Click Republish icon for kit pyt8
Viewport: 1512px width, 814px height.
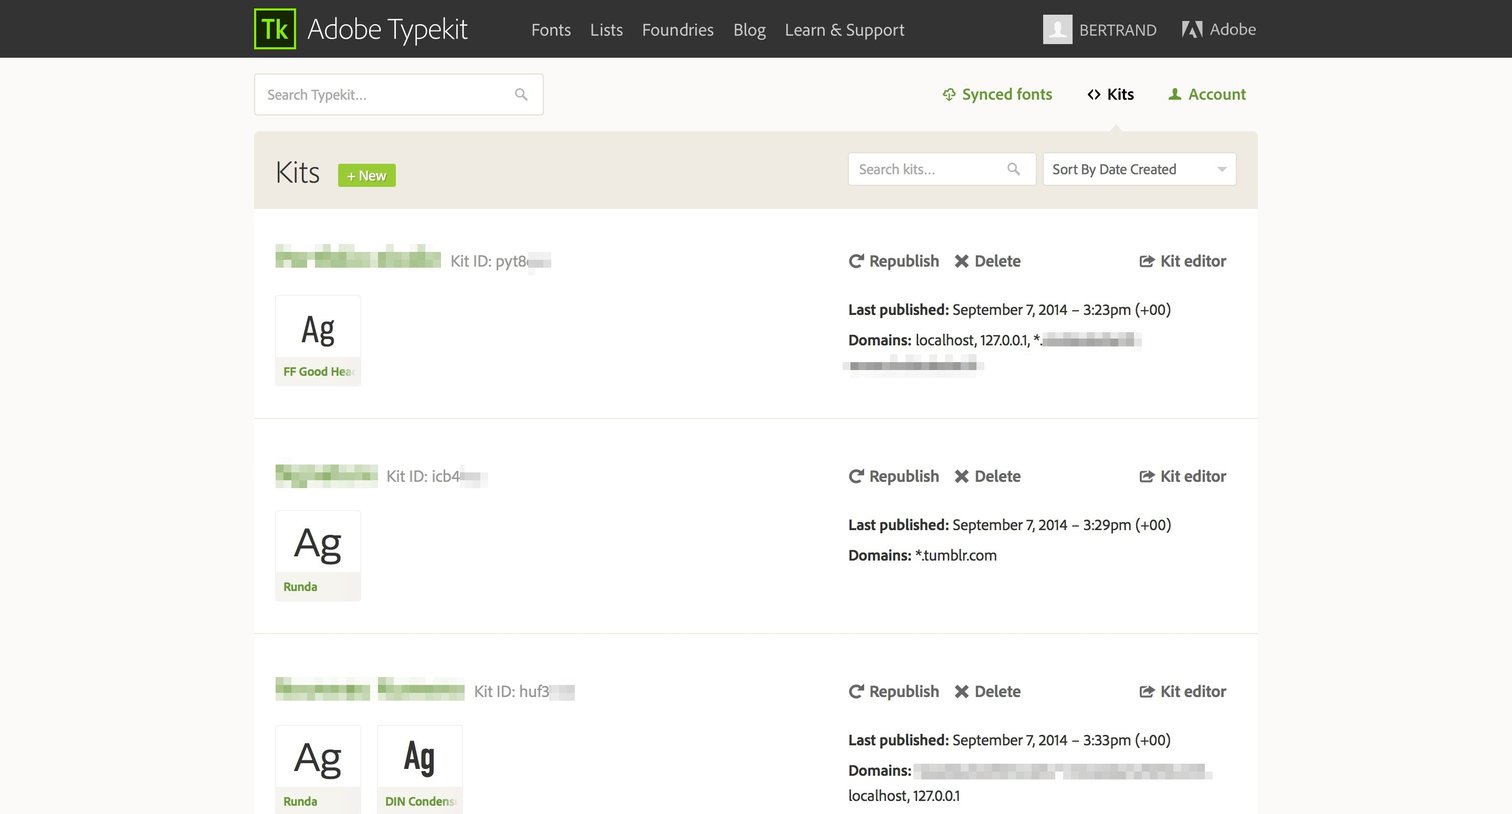point(856,261)
